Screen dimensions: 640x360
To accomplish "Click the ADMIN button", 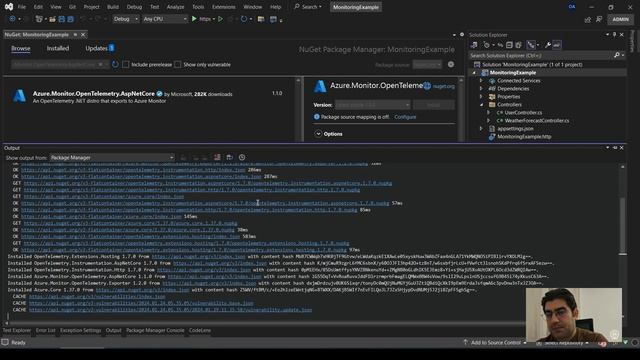I will click(620, 19).
